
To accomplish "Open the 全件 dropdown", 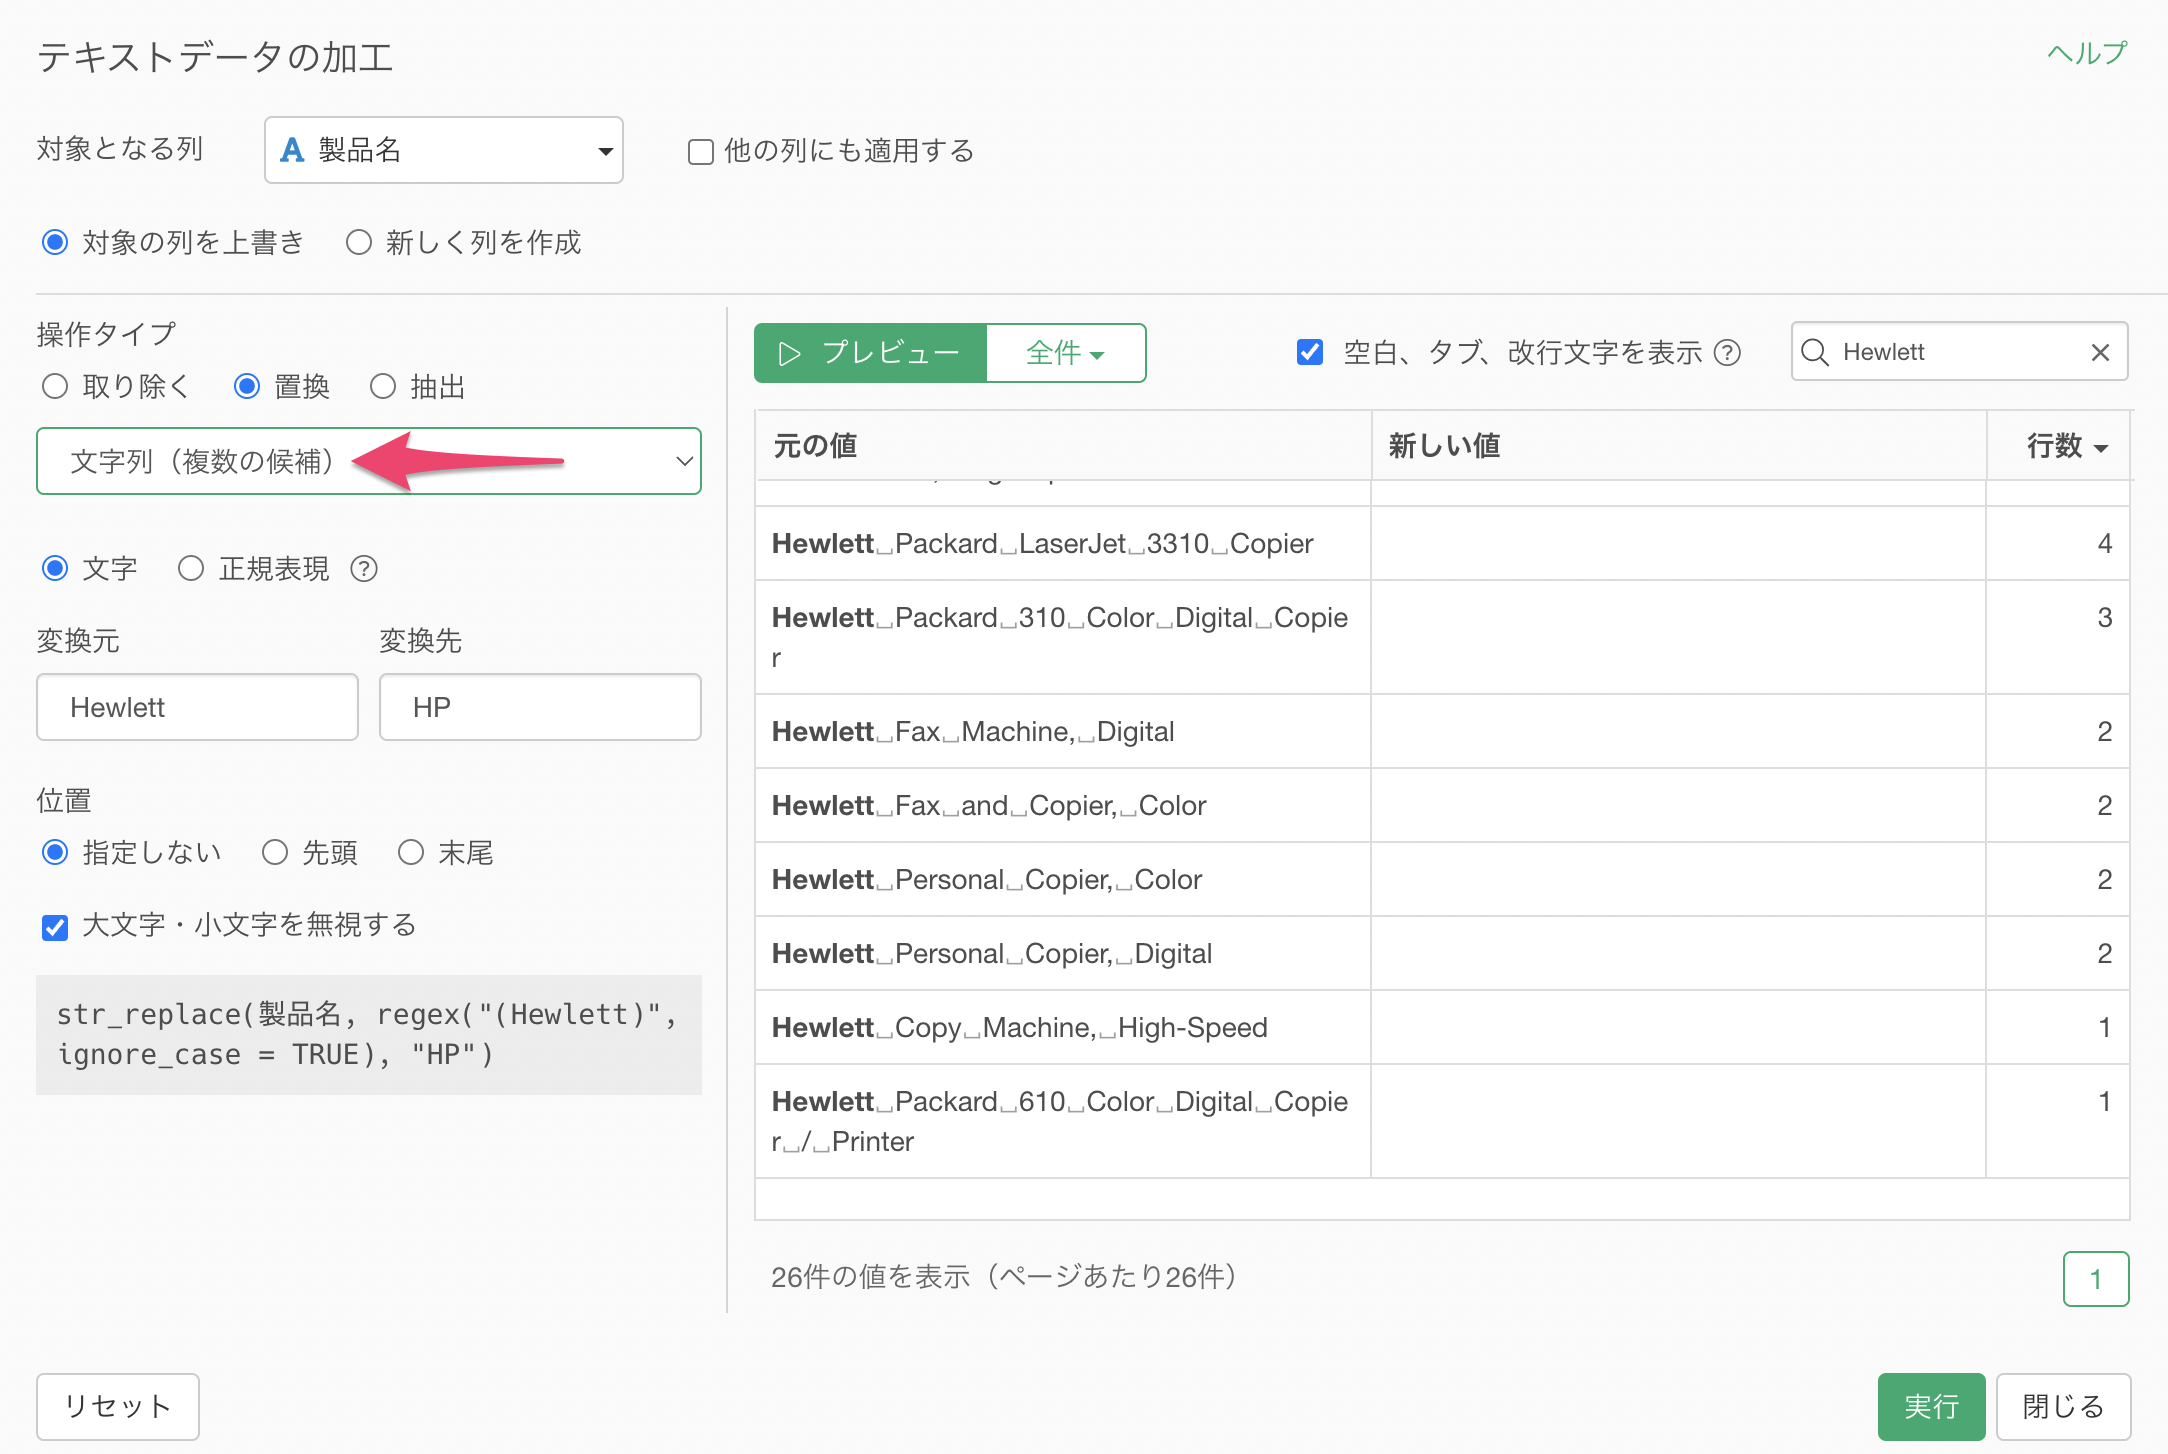I will point(1066,353).
